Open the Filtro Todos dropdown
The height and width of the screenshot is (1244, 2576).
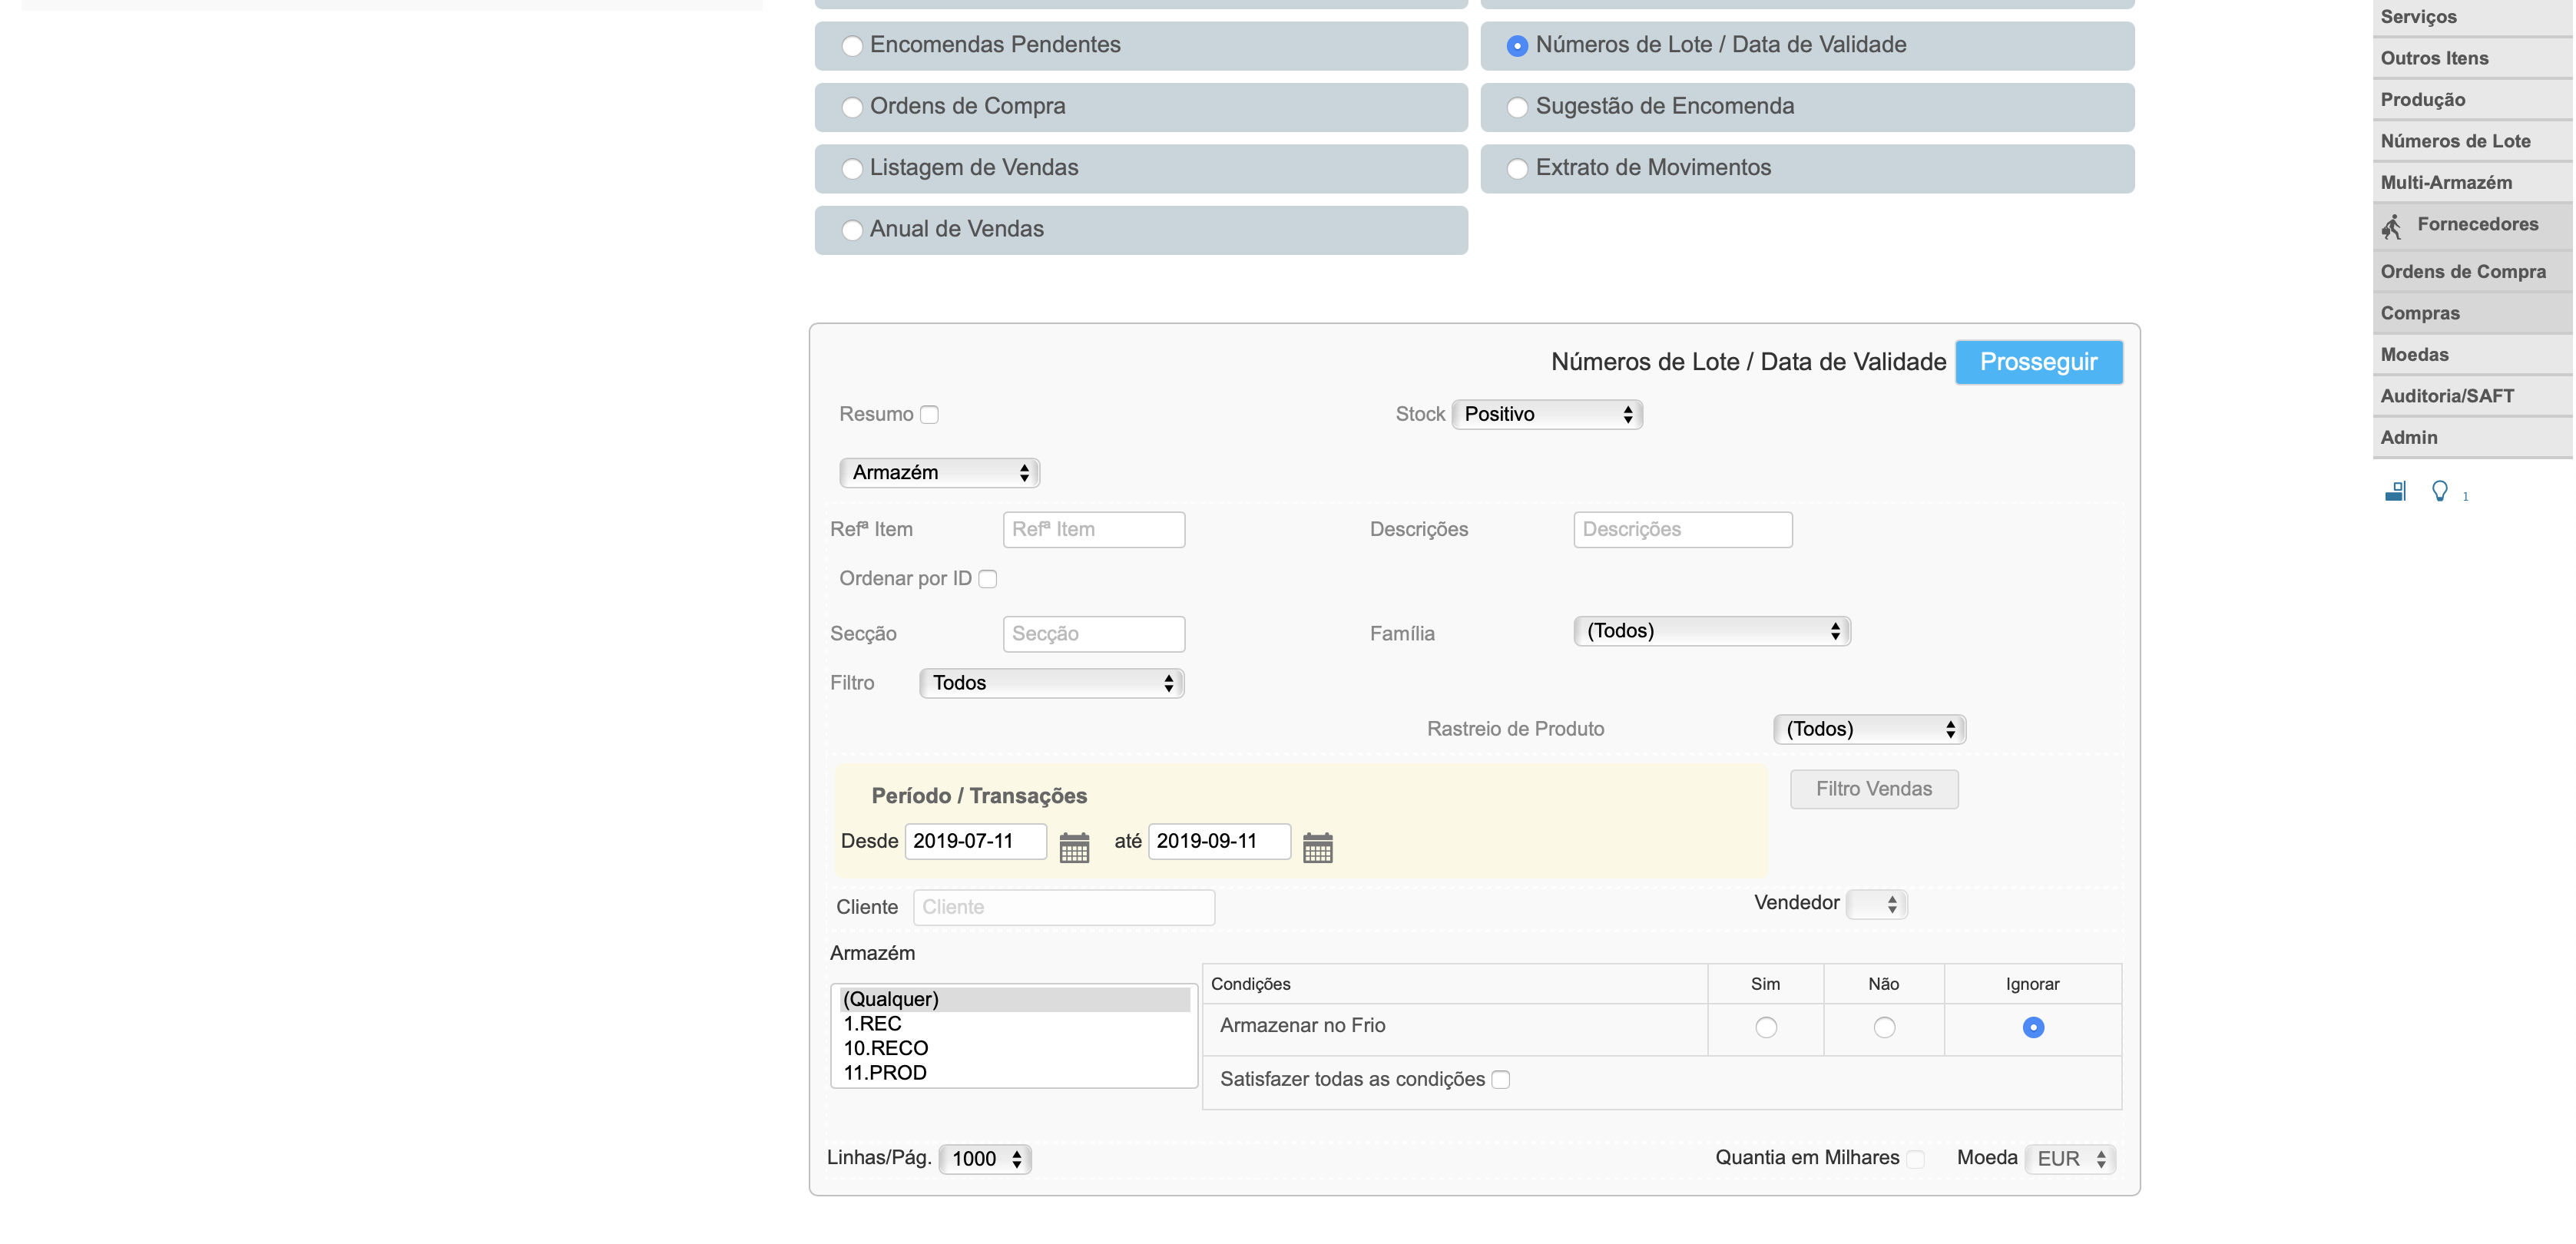(1052, 683)
